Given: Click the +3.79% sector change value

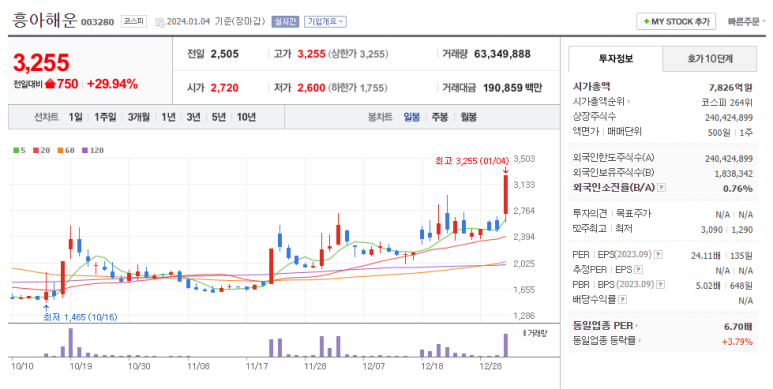Looking at the screenshot, I should point(738,341).
